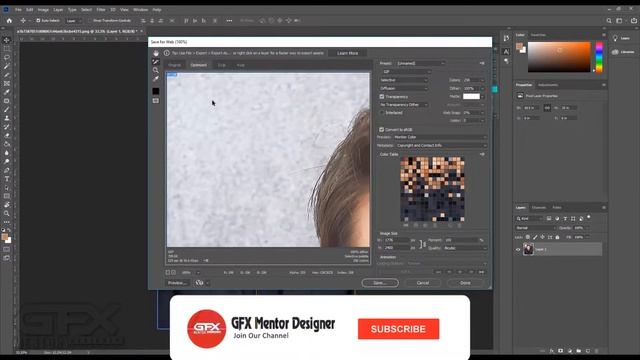640x360 pixels.
Task: Switch to the Adjustments tab
Action: 548,85
